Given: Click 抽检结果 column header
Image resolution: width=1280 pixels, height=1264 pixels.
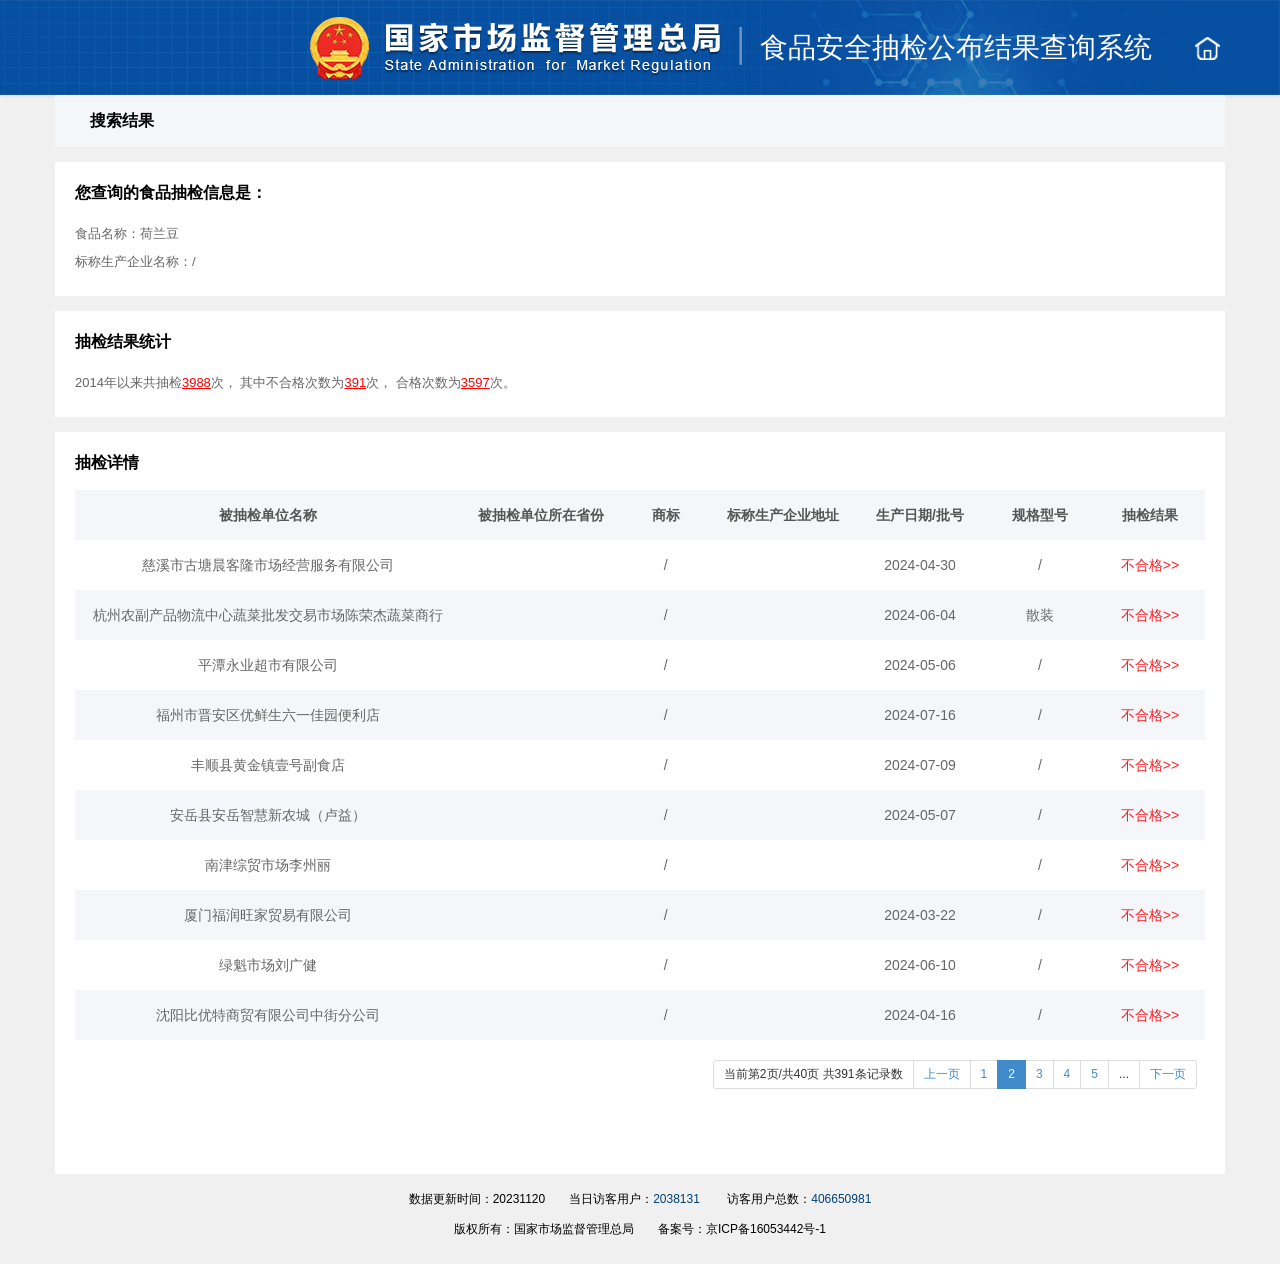Looking at the screenshot, I should tap(1150, 515).
